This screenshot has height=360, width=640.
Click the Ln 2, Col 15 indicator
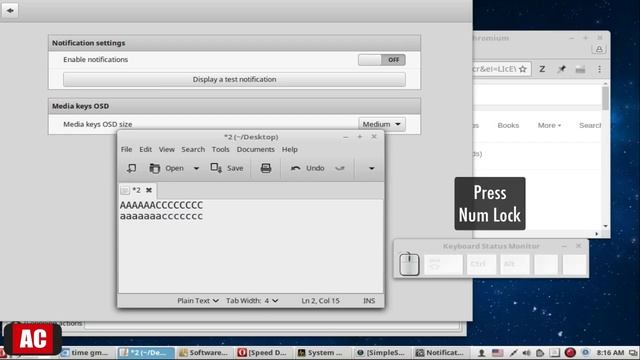tap(320, 301)
